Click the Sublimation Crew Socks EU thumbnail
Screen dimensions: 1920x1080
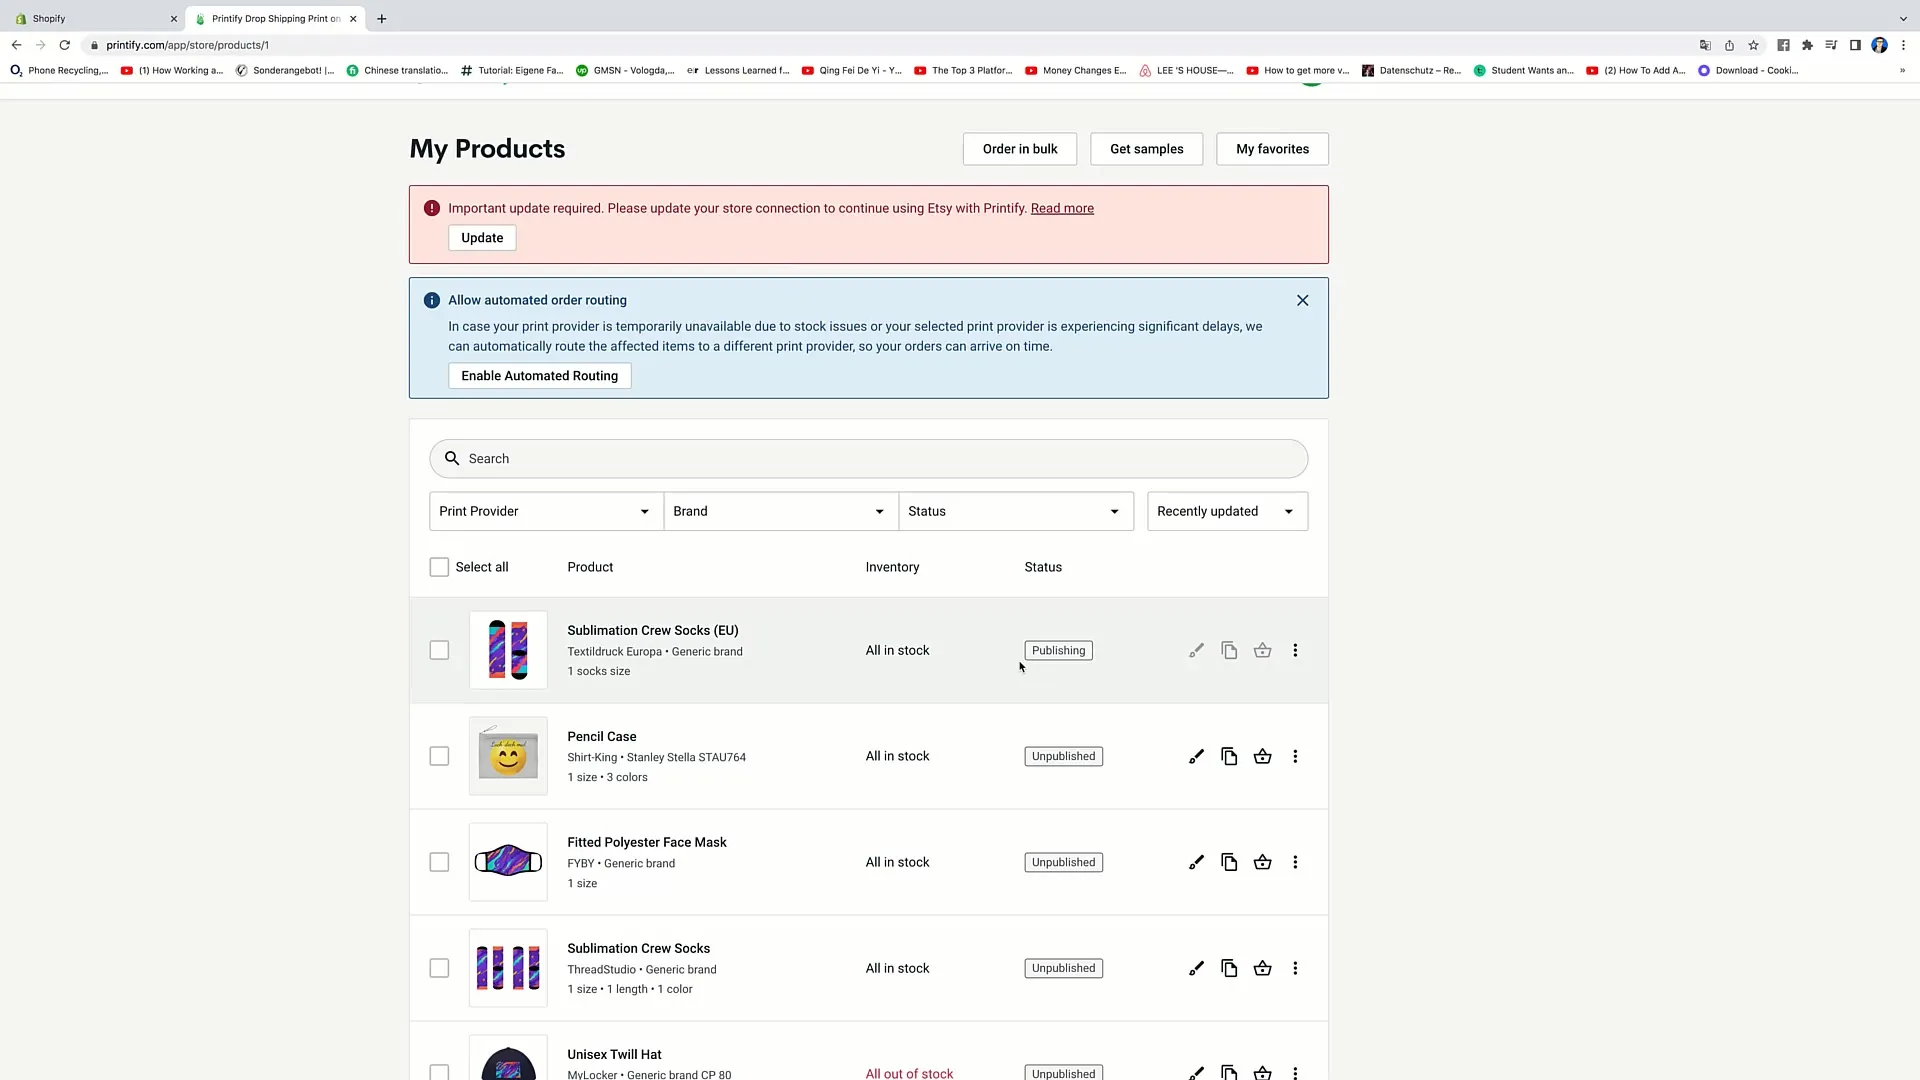pyautogui.click(x=508, y=649)
